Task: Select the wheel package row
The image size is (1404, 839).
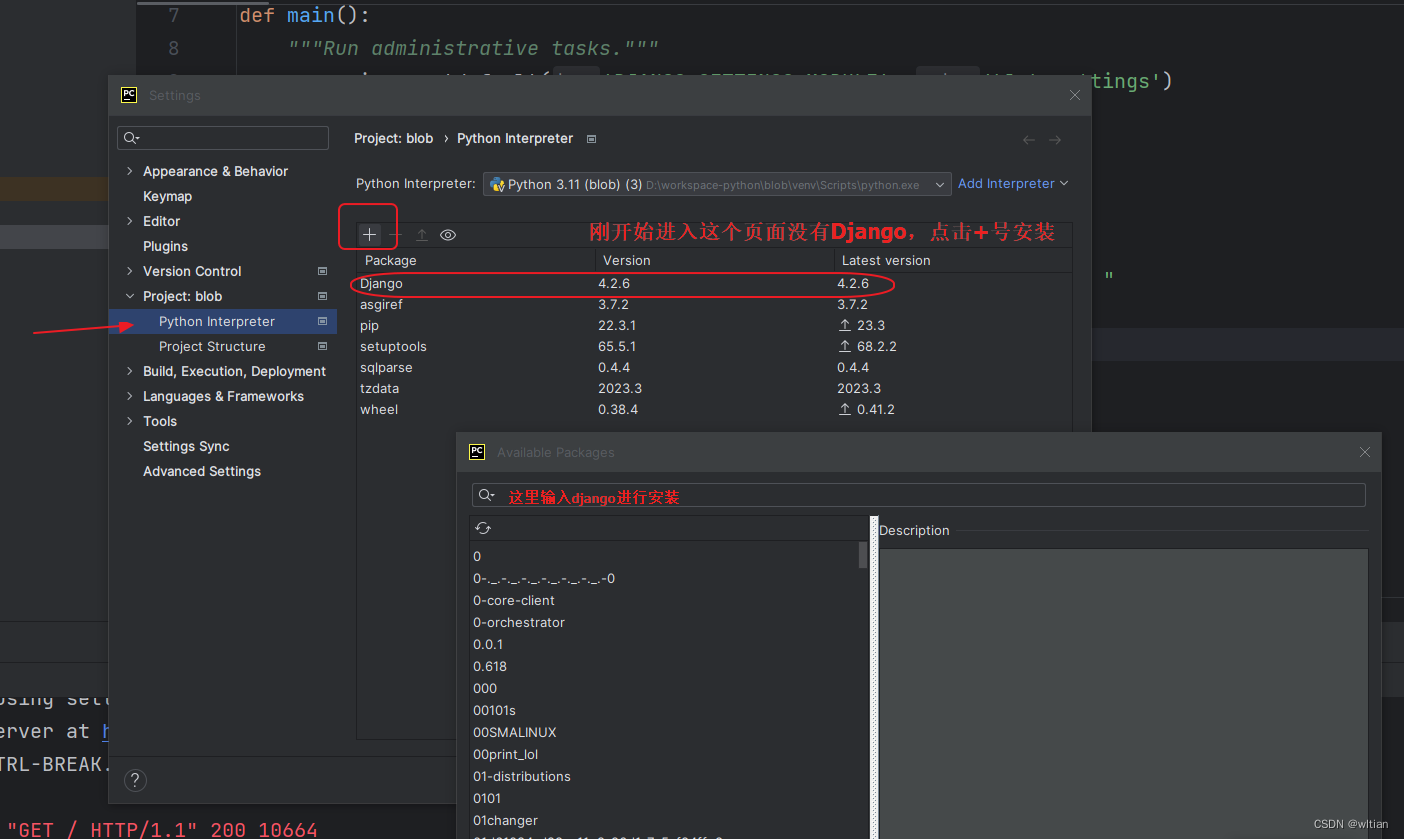Action: click(714, 410)
